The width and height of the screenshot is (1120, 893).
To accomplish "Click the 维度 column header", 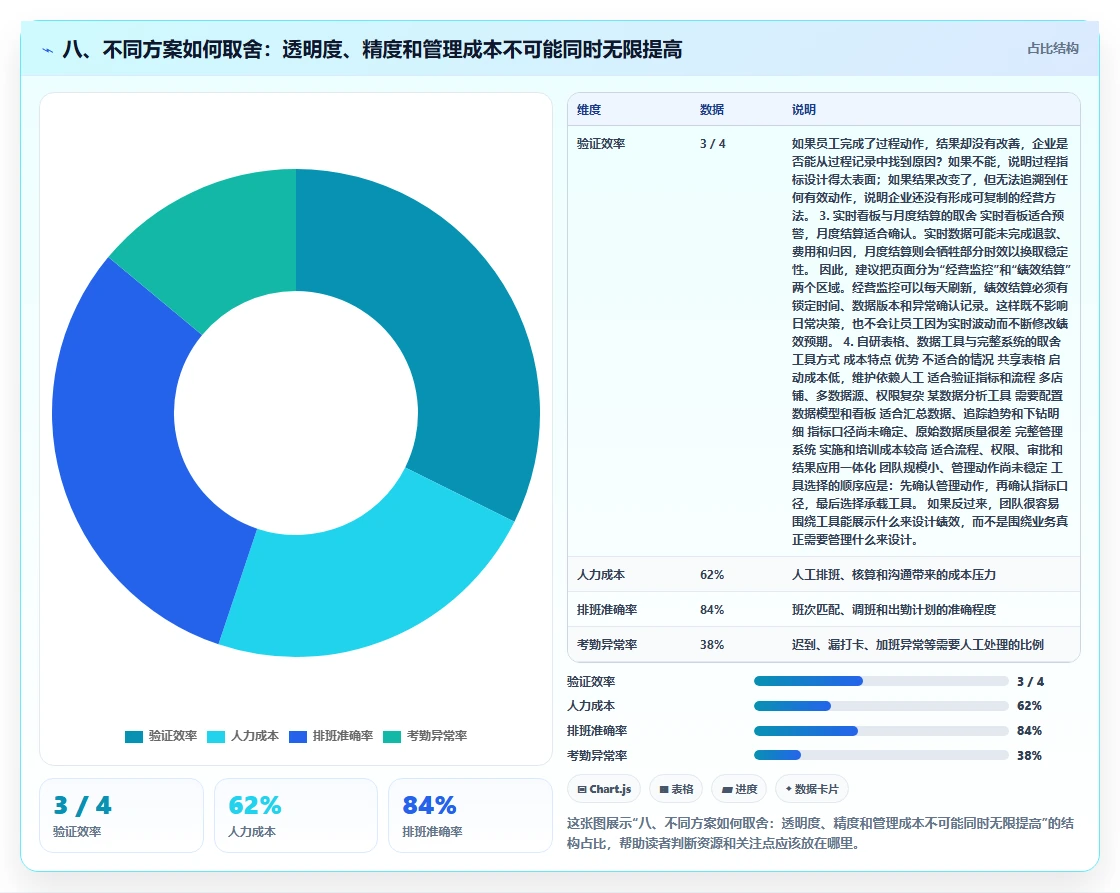I will 589,109.
